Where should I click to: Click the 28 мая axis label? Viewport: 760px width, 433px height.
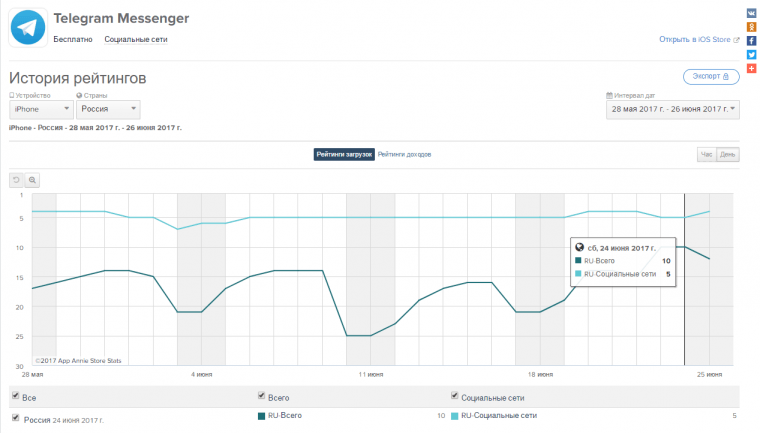[32, 374]
